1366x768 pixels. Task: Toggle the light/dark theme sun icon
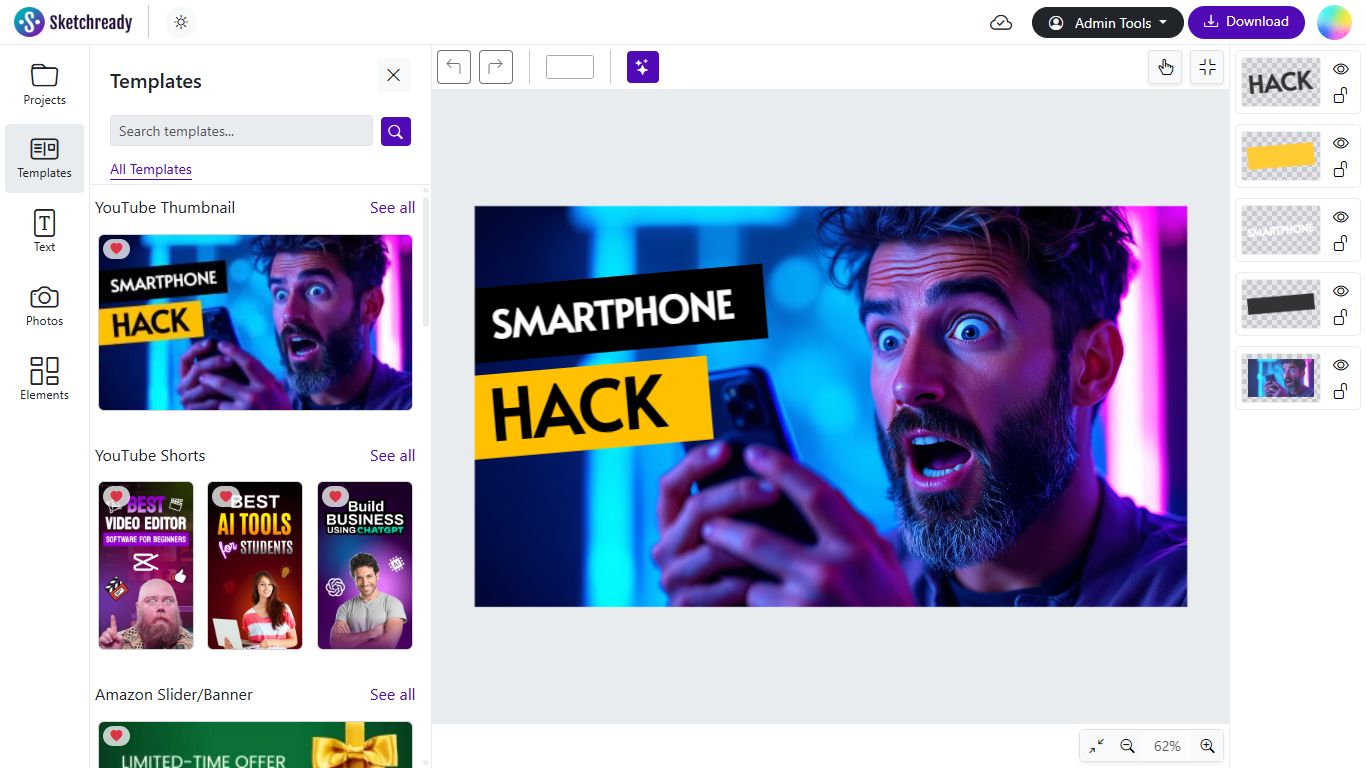pyautogui.click(x=180, y=22)
